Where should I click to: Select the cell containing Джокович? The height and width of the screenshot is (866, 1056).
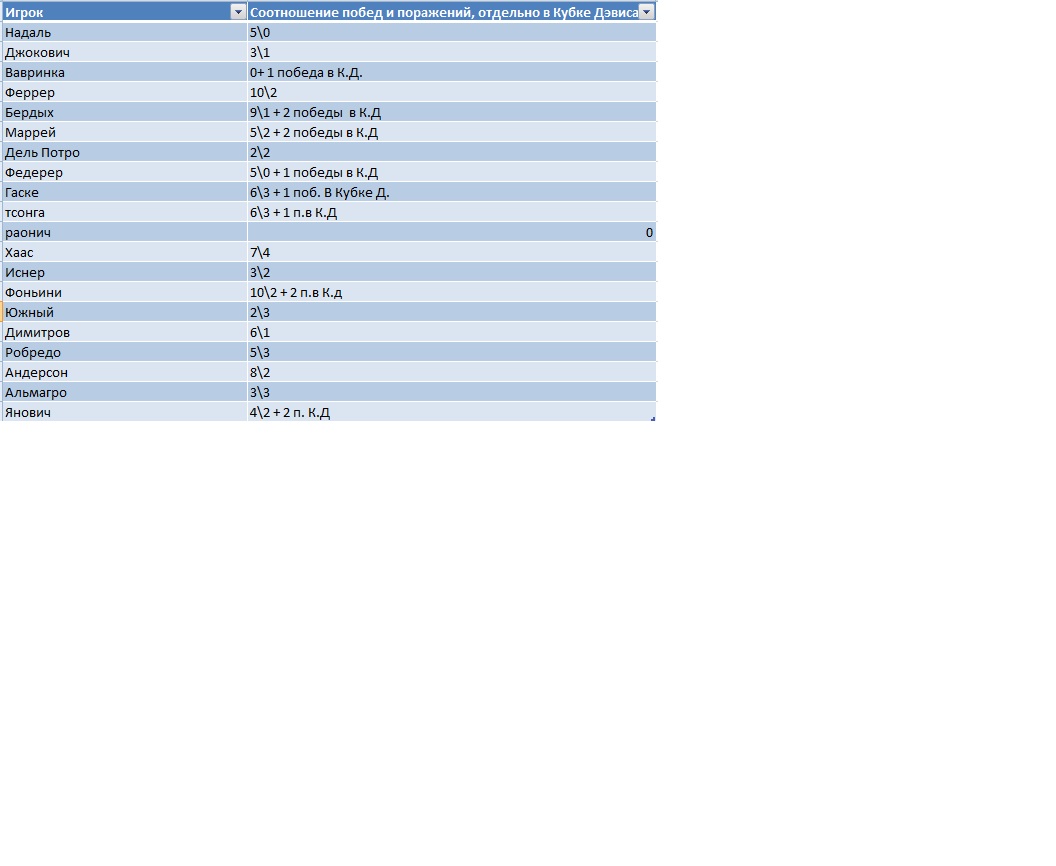point(125,52)
